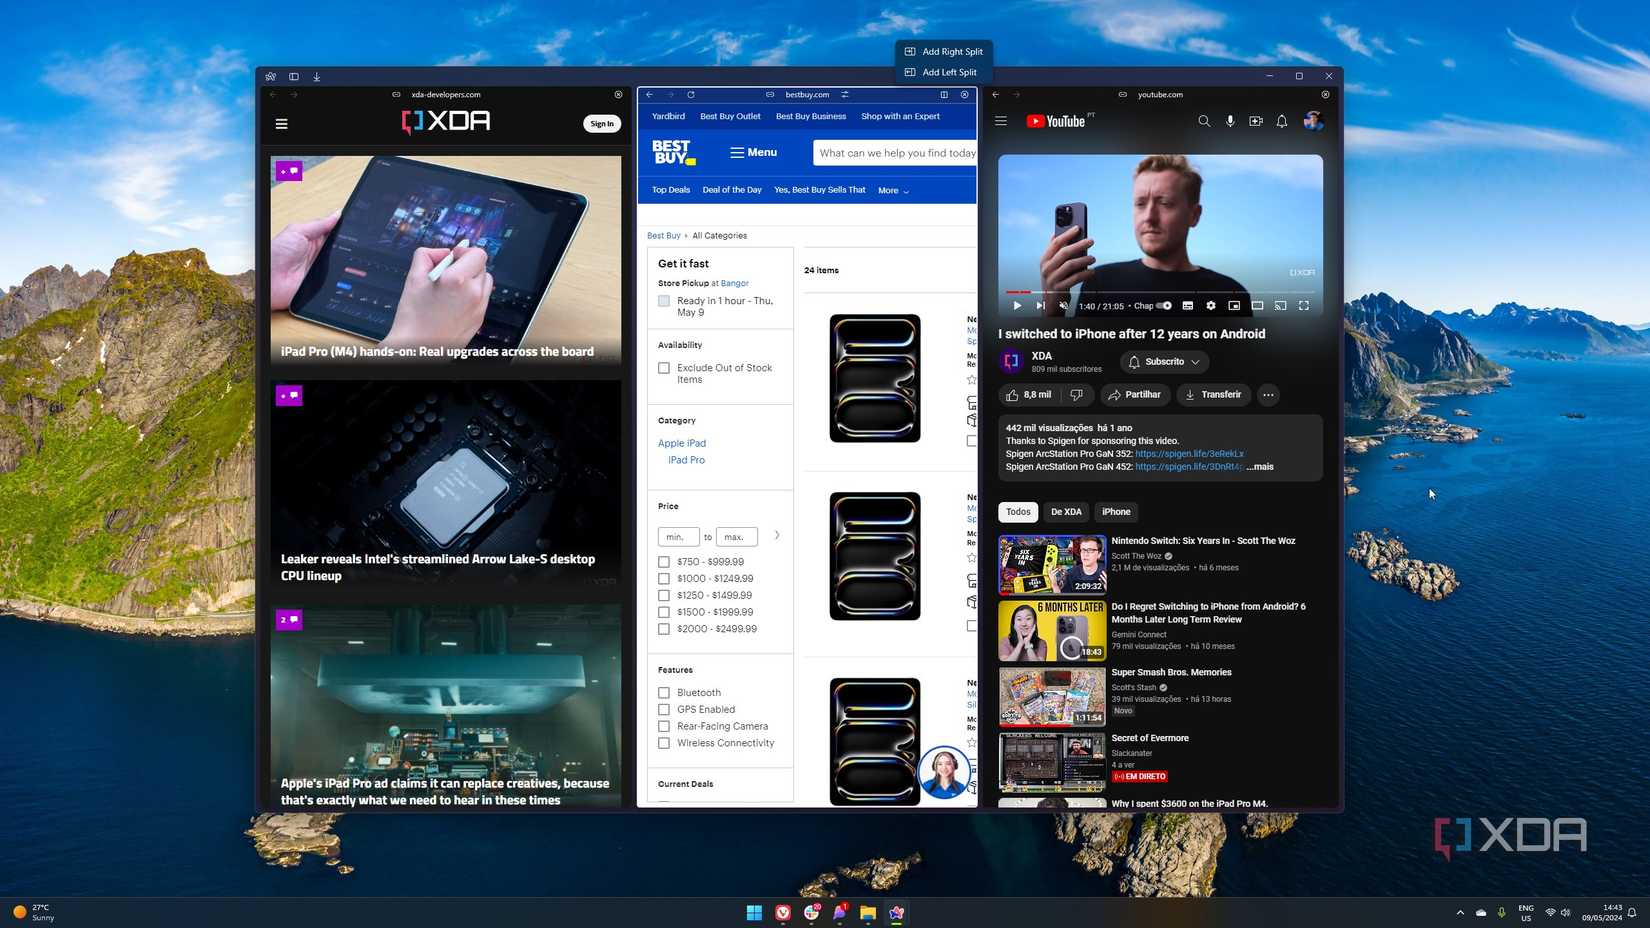The width and height of the screenshot is (1650, 928).
Task: Check $750 - $999.99 price range
Action: click(664, 562)
